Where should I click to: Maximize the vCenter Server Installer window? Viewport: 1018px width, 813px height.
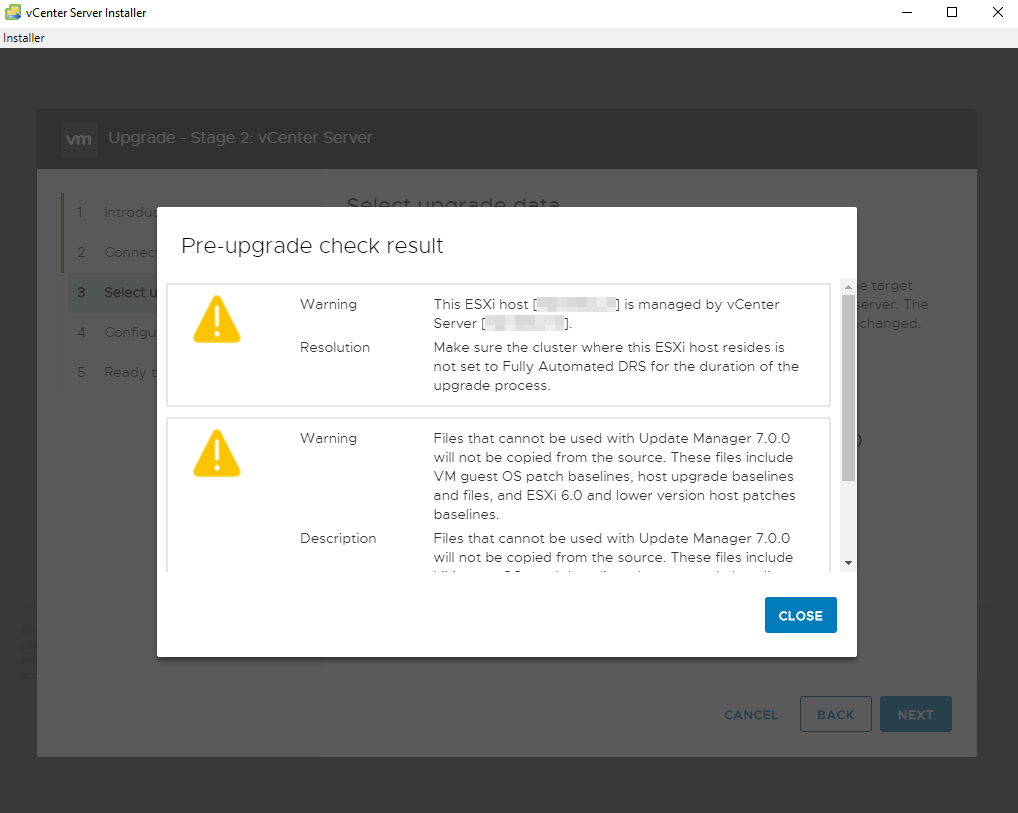pos(952,12)
